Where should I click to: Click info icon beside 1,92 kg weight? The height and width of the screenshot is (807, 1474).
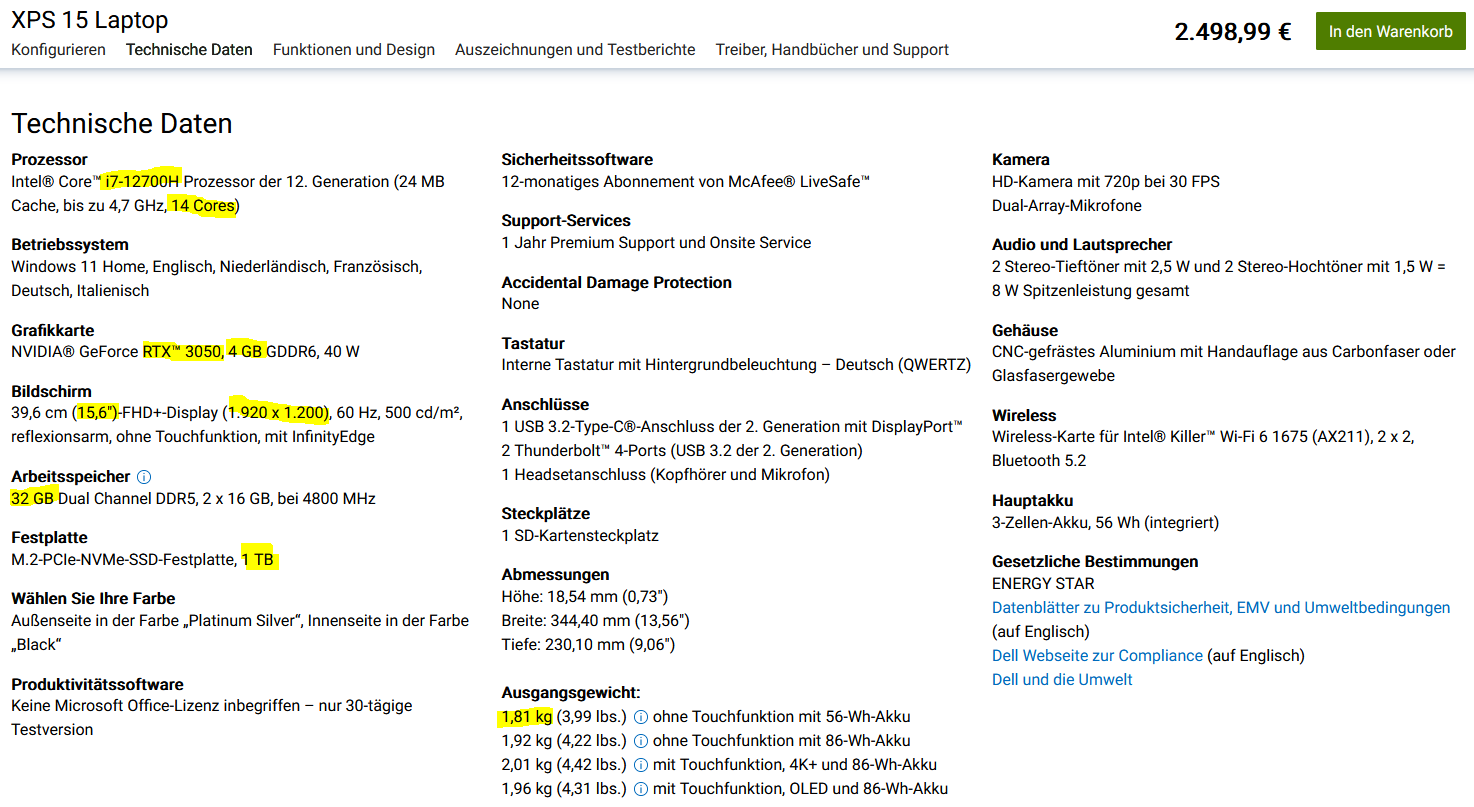tap(641, 741)
